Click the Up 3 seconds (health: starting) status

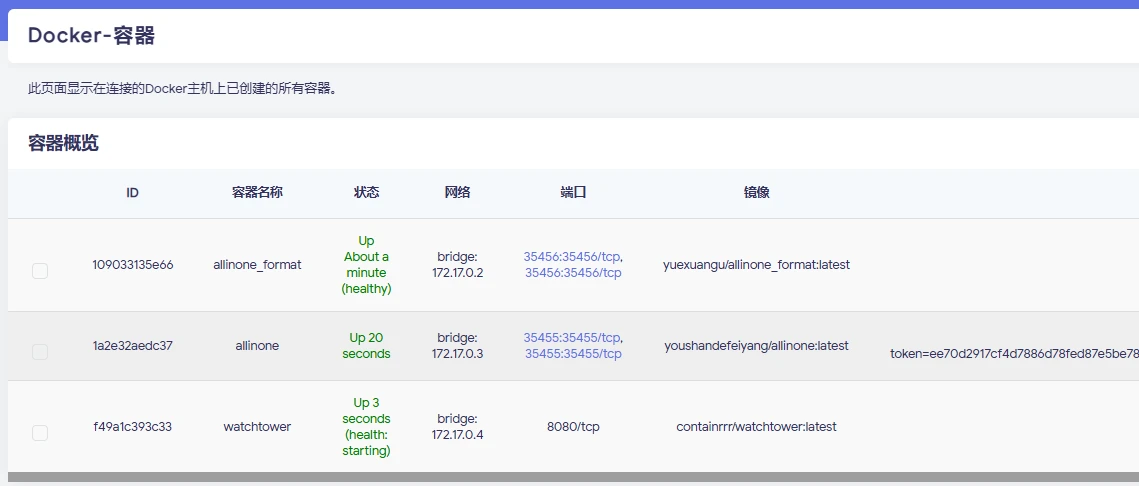click(366, 426)
